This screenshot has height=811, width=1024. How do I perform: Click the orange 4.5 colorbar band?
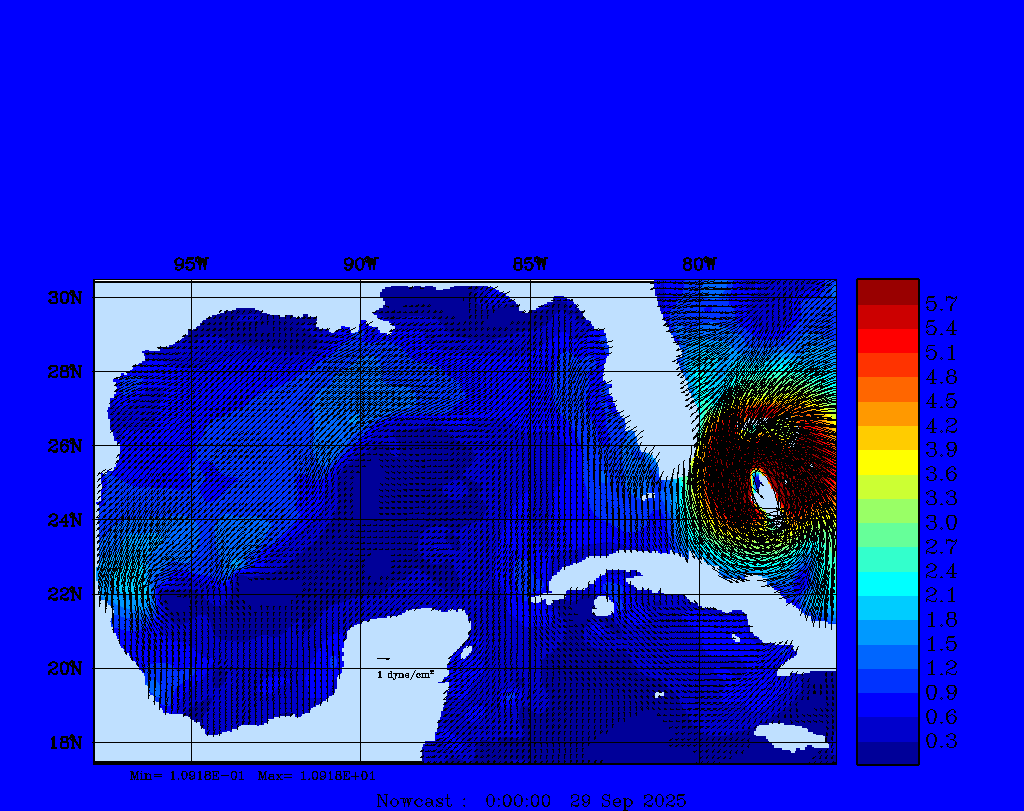(887, 389)
